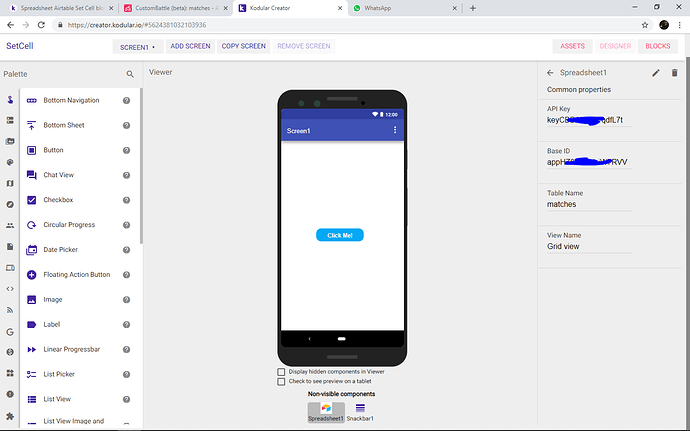Edit the View Name field Grid view
Screen dimensions: 690x431
coord(589,247)
